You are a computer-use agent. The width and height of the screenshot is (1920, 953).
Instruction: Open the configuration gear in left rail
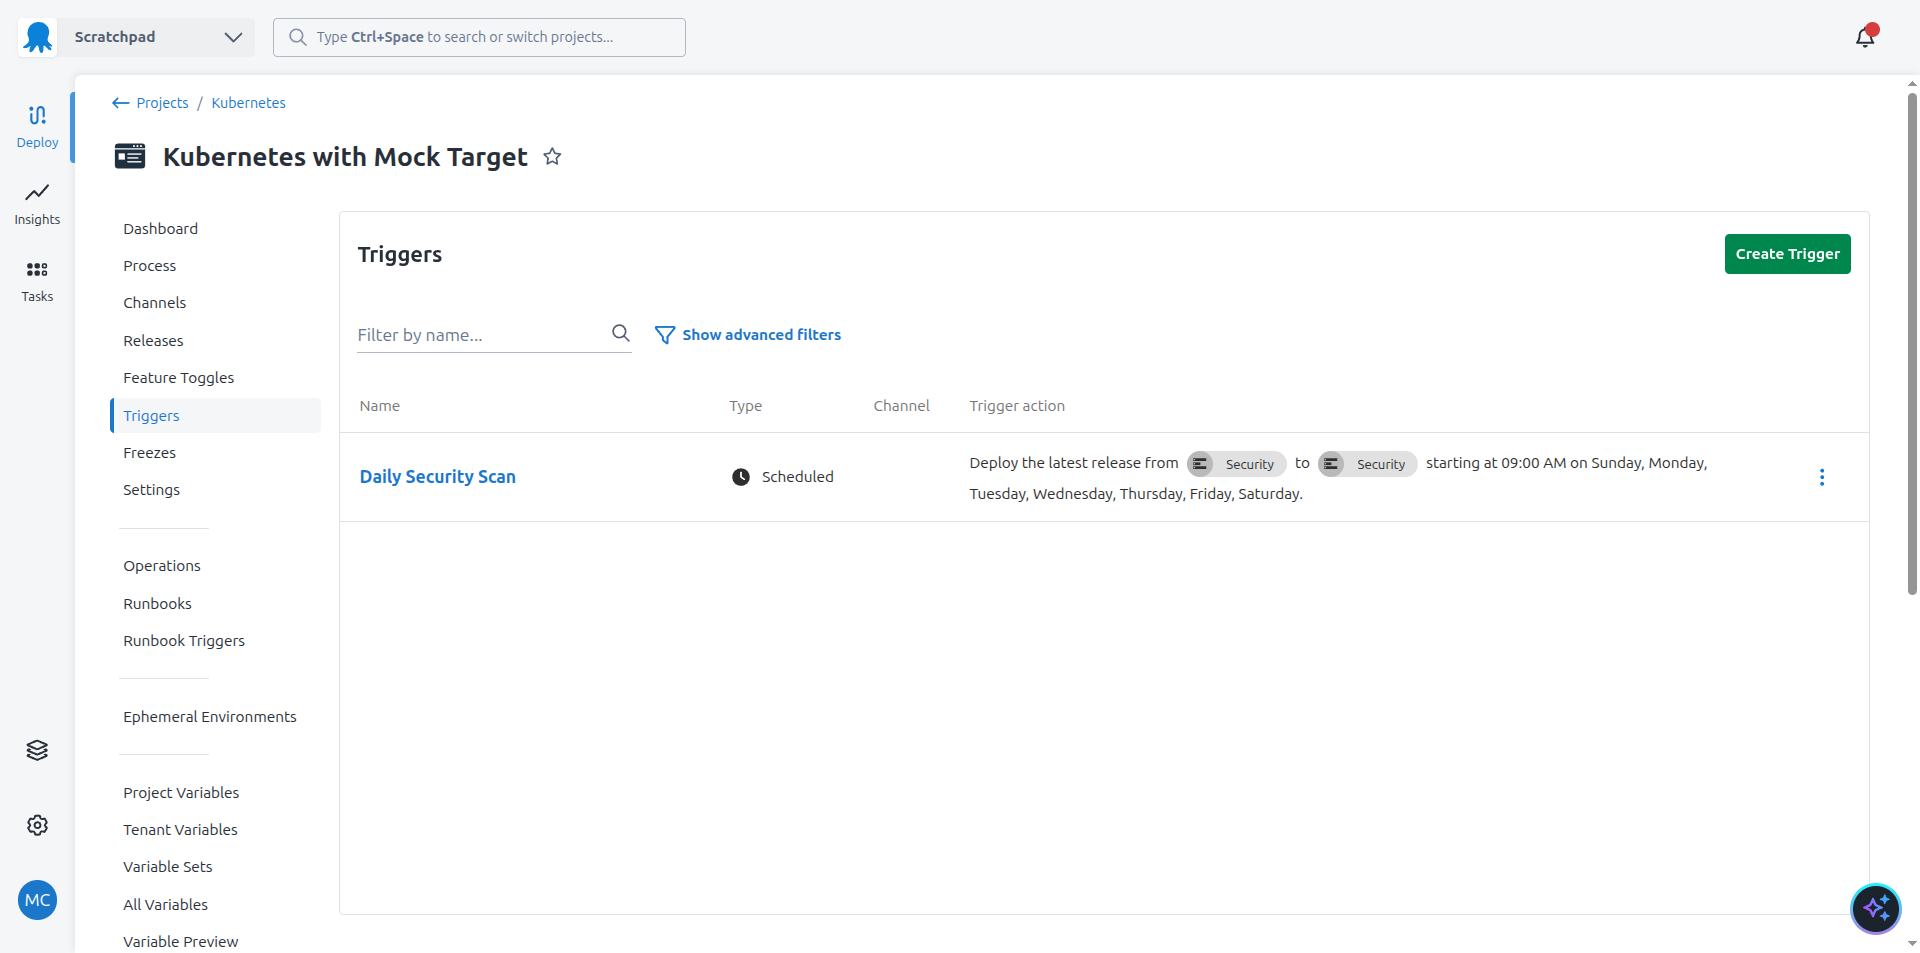click(37, 825)
